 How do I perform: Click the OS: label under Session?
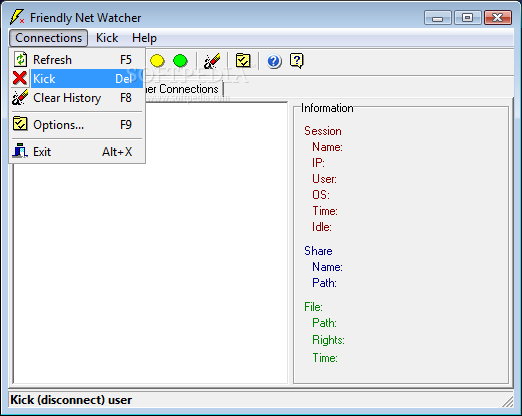(321, 195)
